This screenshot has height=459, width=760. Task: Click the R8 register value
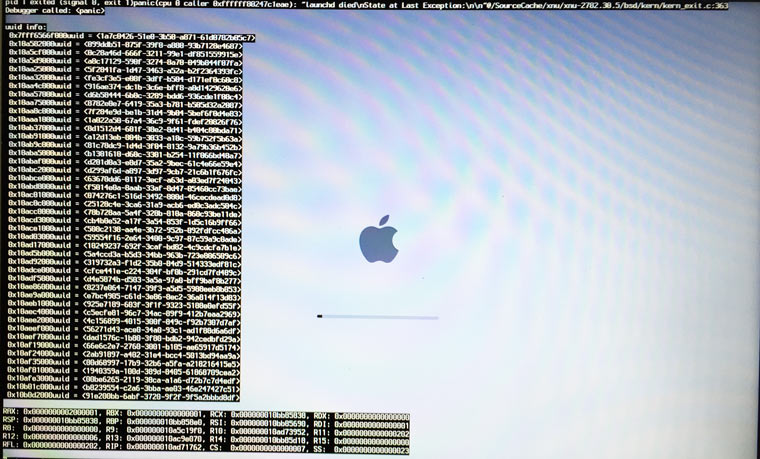point(62,429)
